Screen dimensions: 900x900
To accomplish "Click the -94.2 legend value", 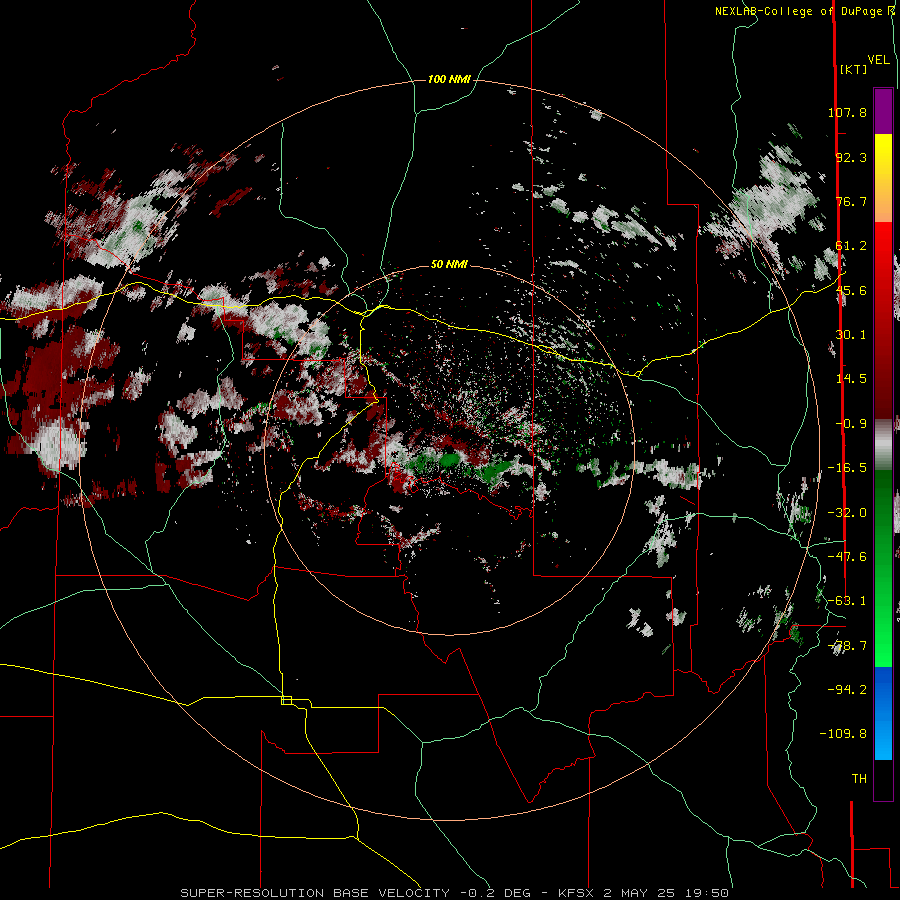I will (847, 689).
